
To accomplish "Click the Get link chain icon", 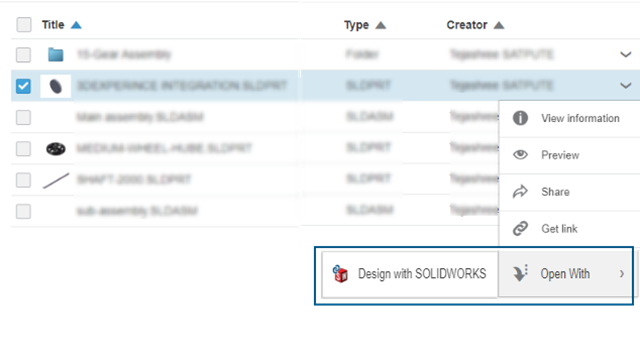I will click(520, 228).
